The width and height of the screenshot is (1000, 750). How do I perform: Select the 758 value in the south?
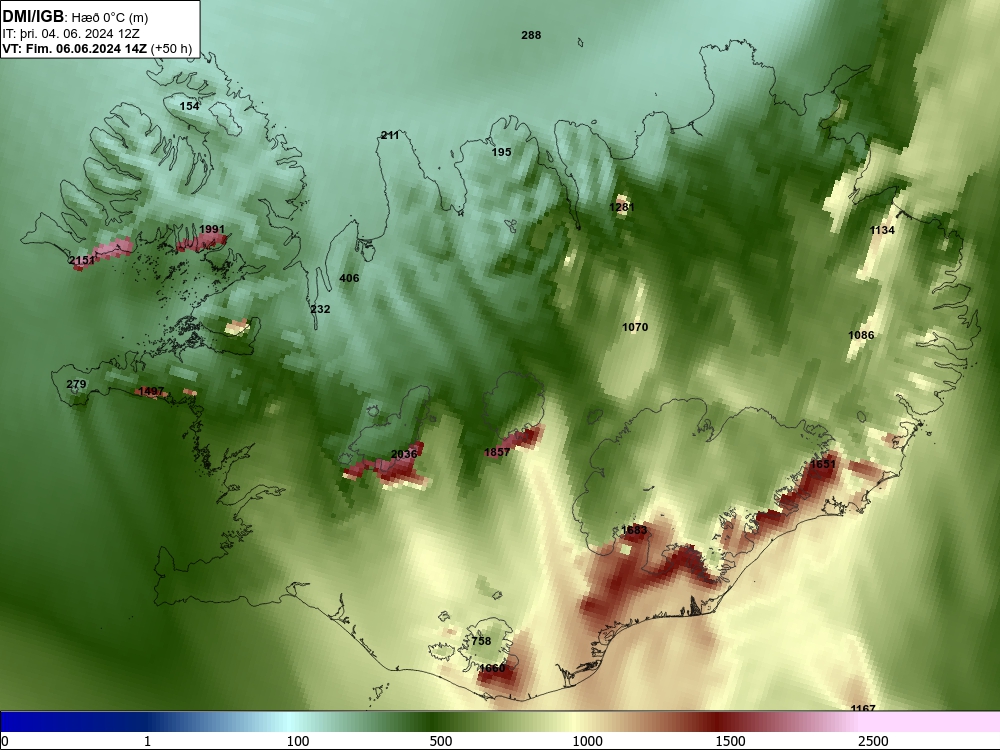tap(481, 641)
